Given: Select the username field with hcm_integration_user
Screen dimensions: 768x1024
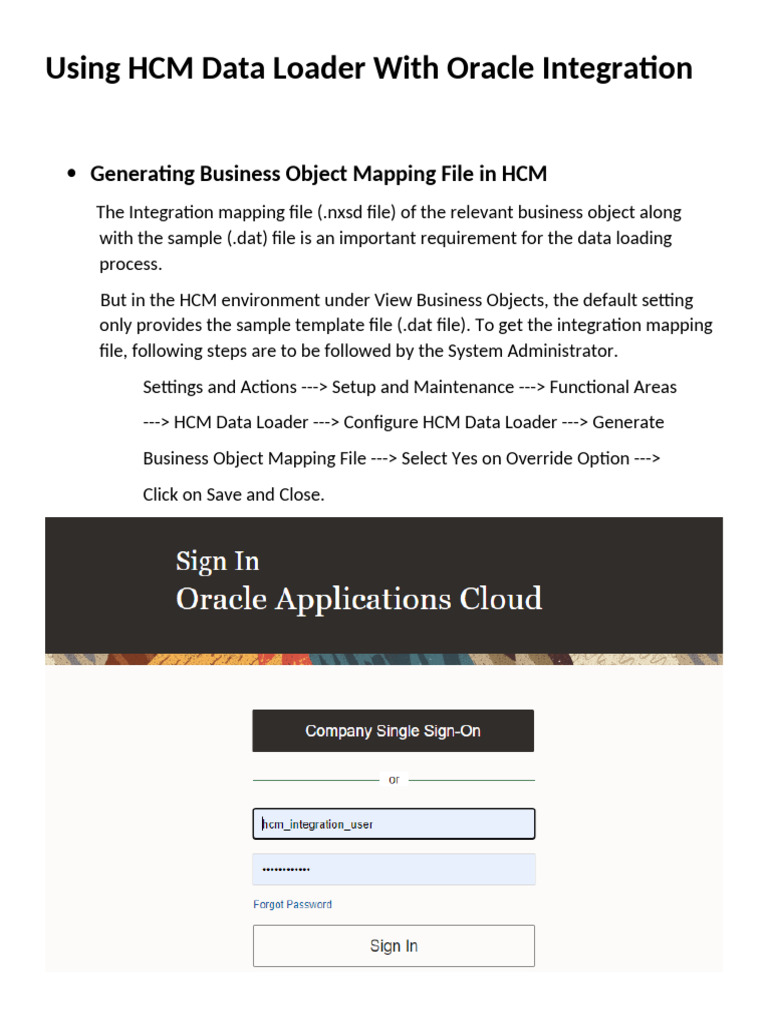Looking at the screenshot, I should [394, 824].
